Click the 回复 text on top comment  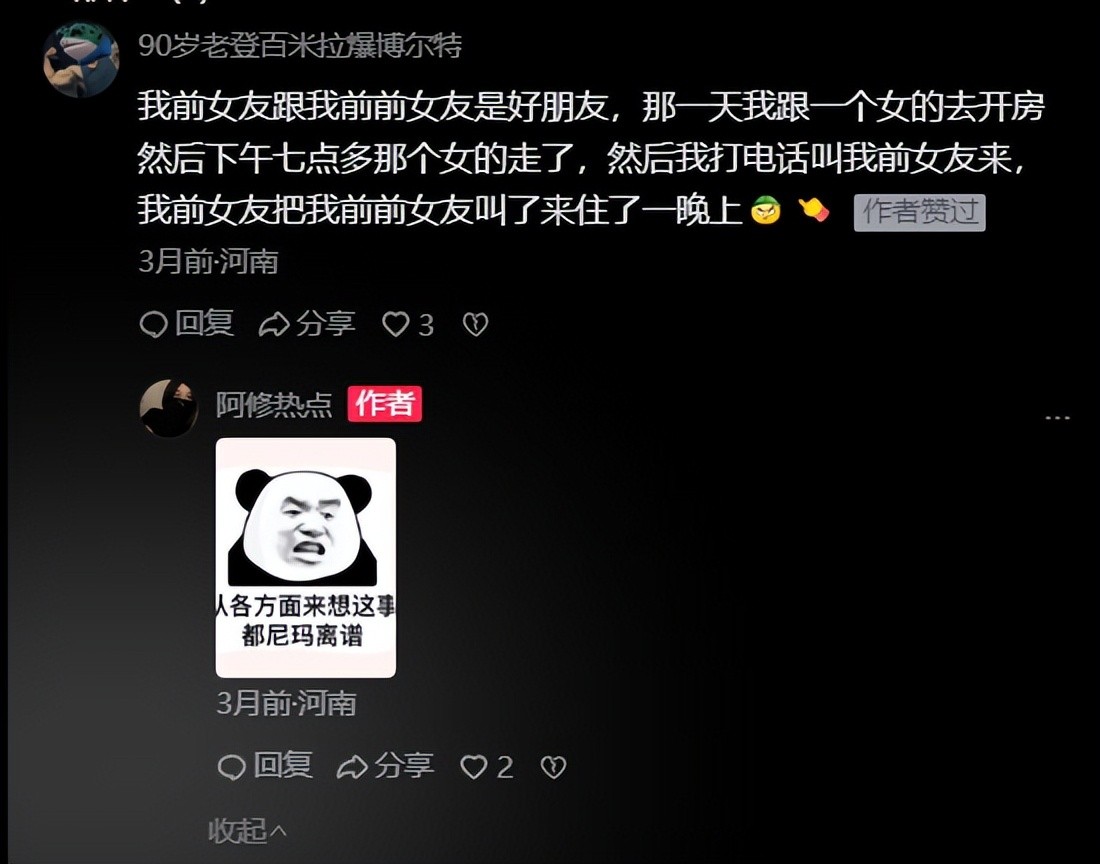tap(204, 324)
